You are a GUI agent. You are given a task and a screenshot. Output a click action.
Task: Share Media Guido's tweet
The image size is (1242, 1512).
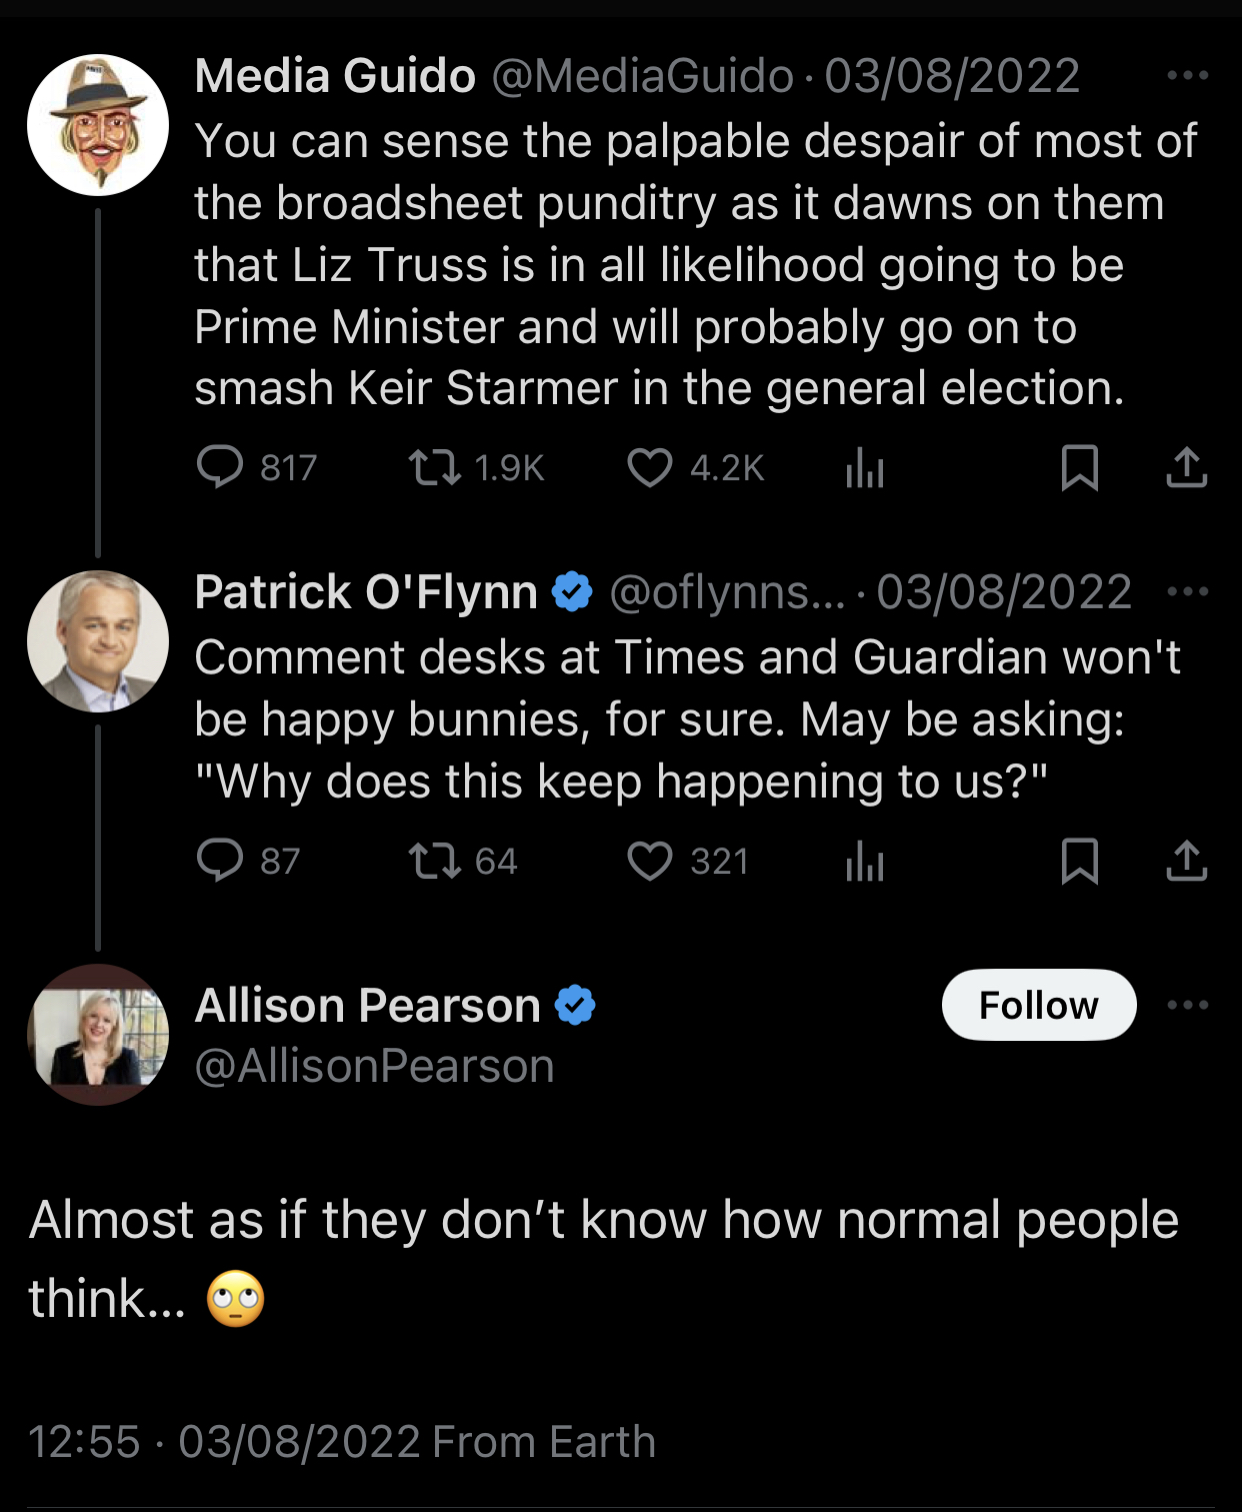pyautogui.click(x=1186, y=467)
